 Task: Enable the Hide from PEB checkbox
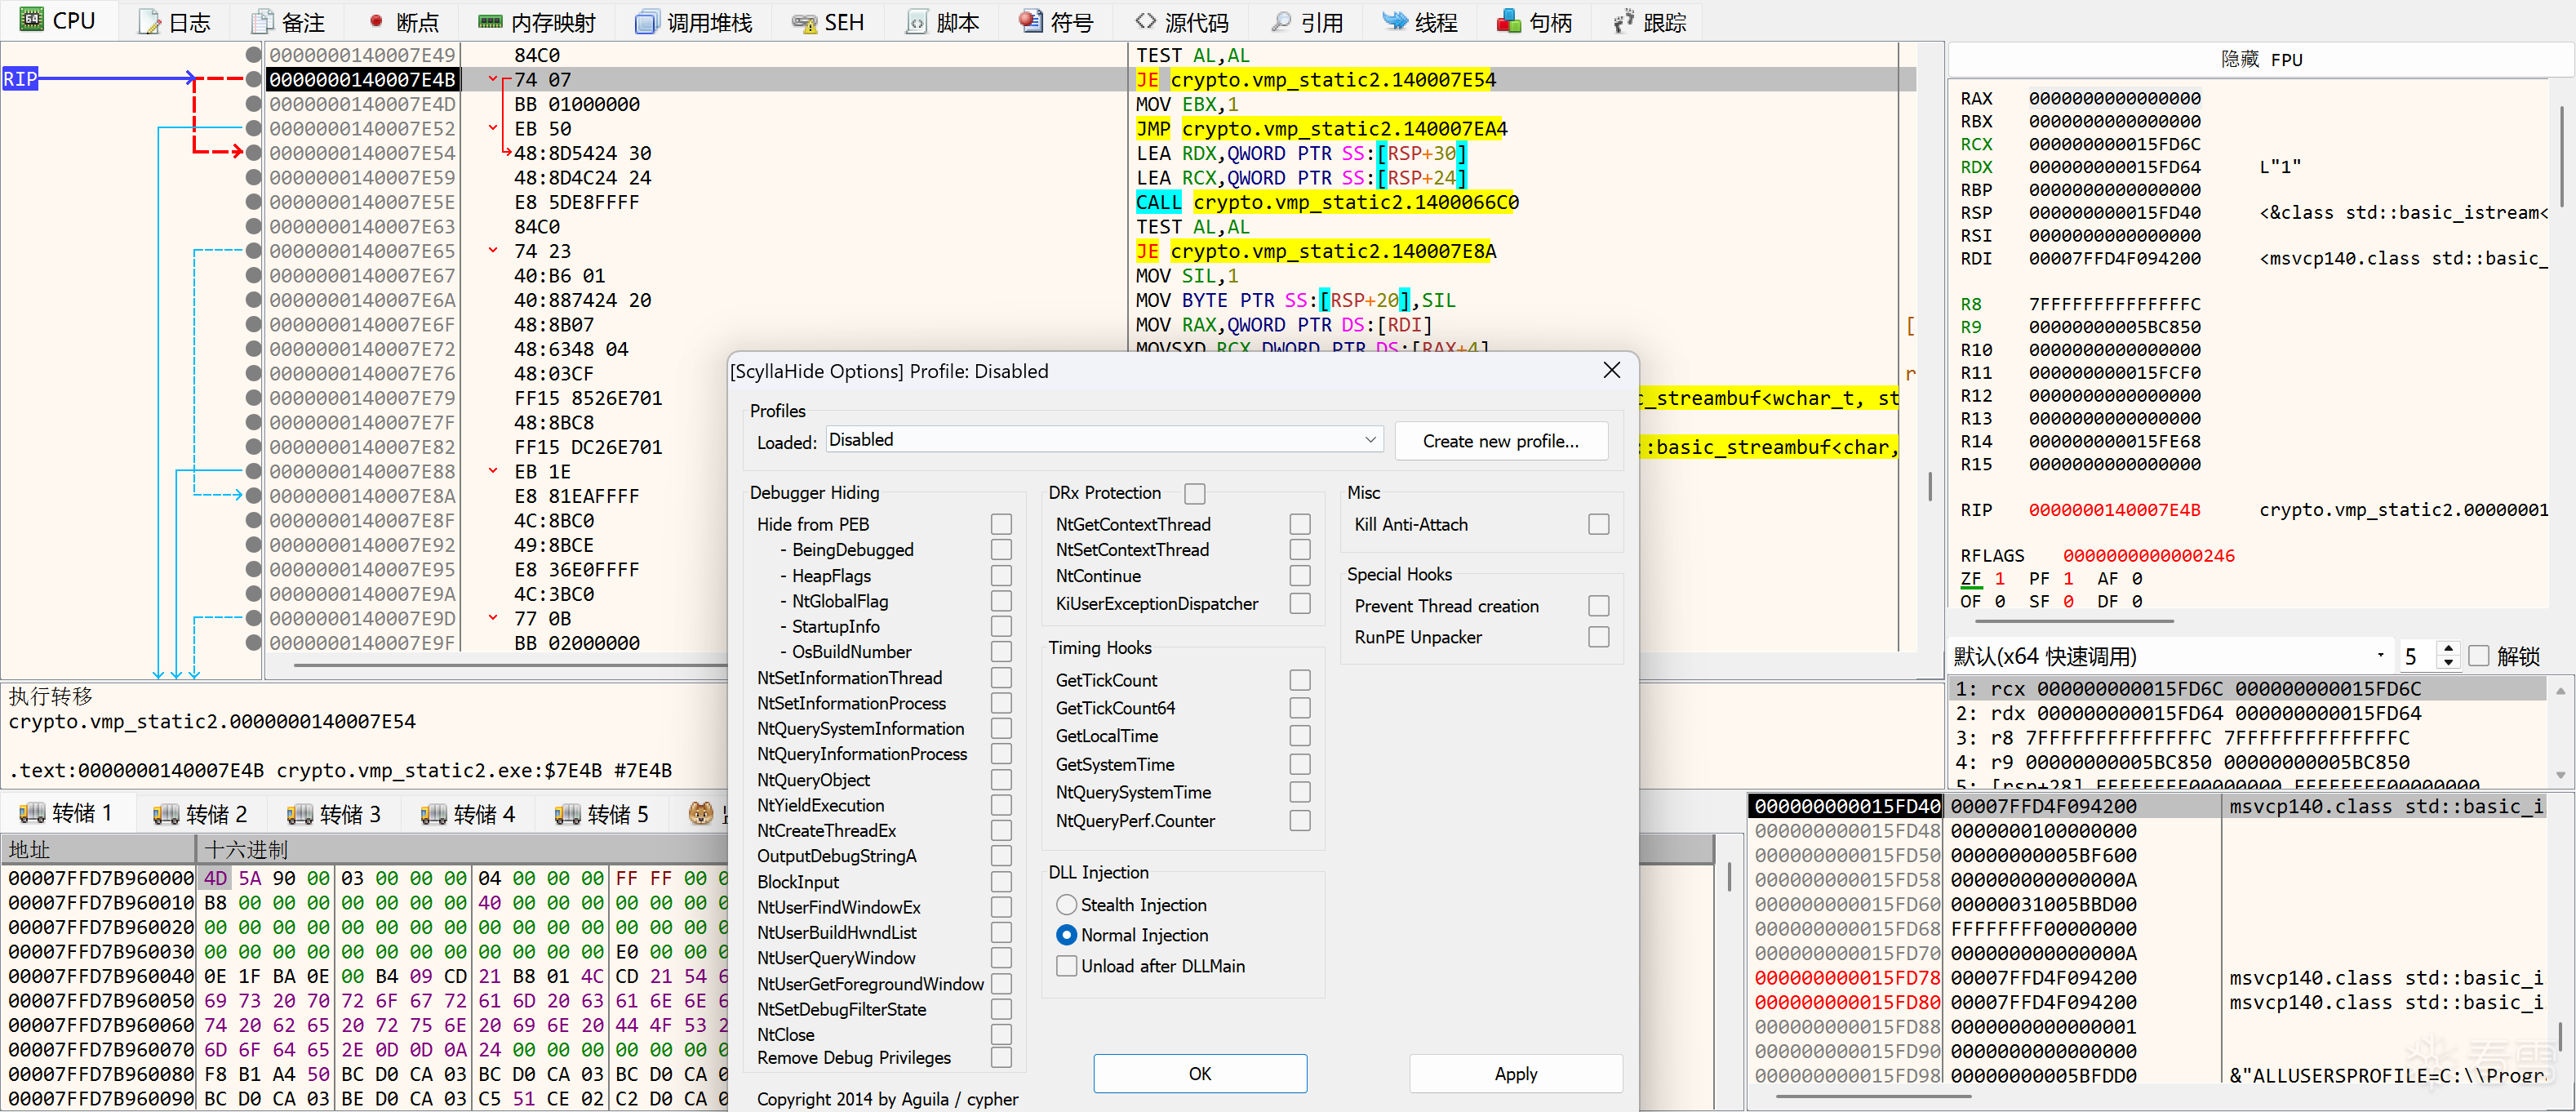tap(1001, 524)
